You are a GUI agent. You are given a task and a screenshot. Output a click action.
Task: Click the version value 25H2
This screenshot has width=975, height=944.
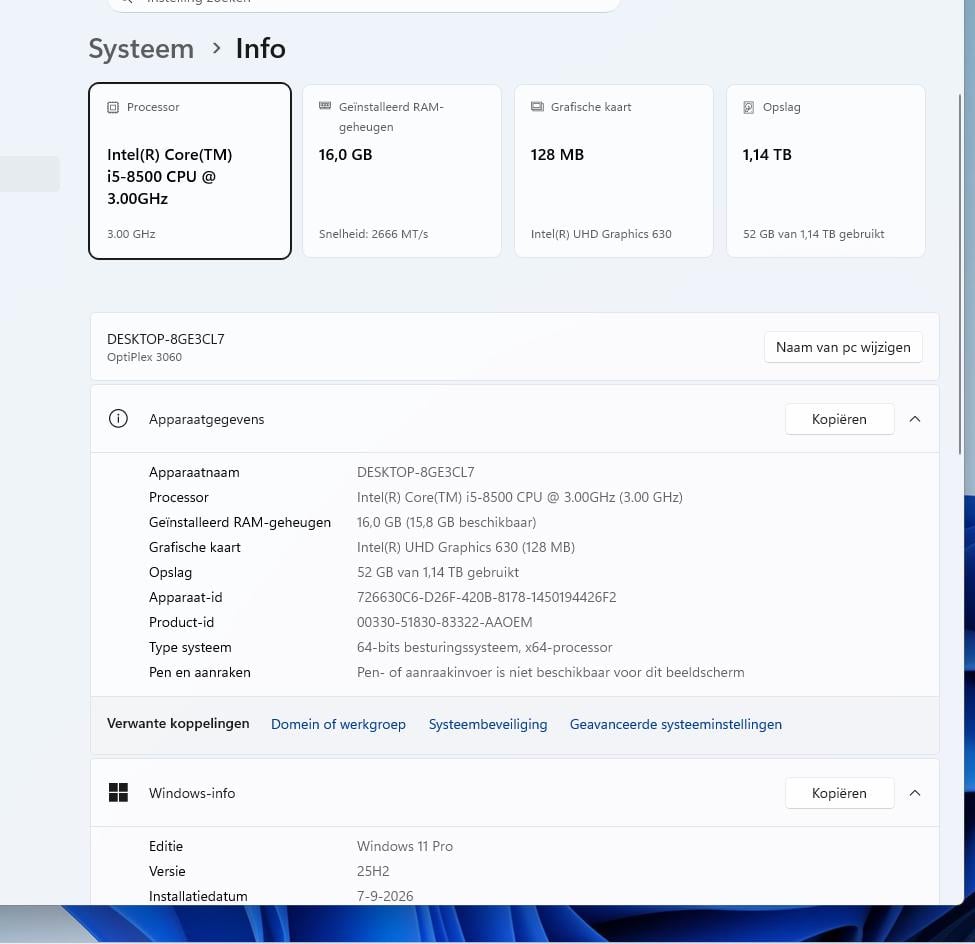(x=373, y=871)
